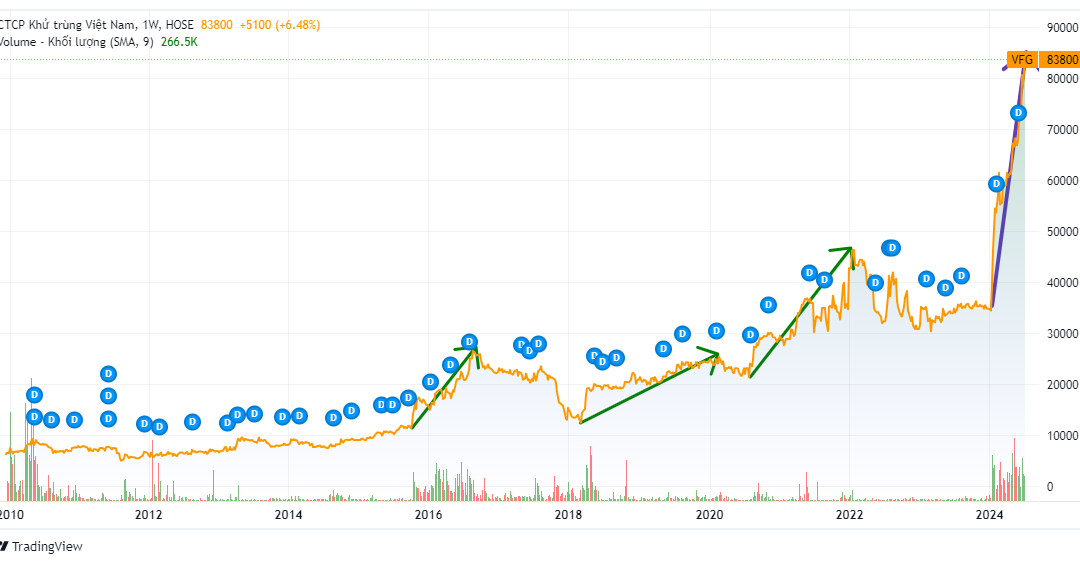1080x564 pixels.
Task: Open the CTCP Khử trùng Việt Nam symbol title
Action: (x=96, y=25)
